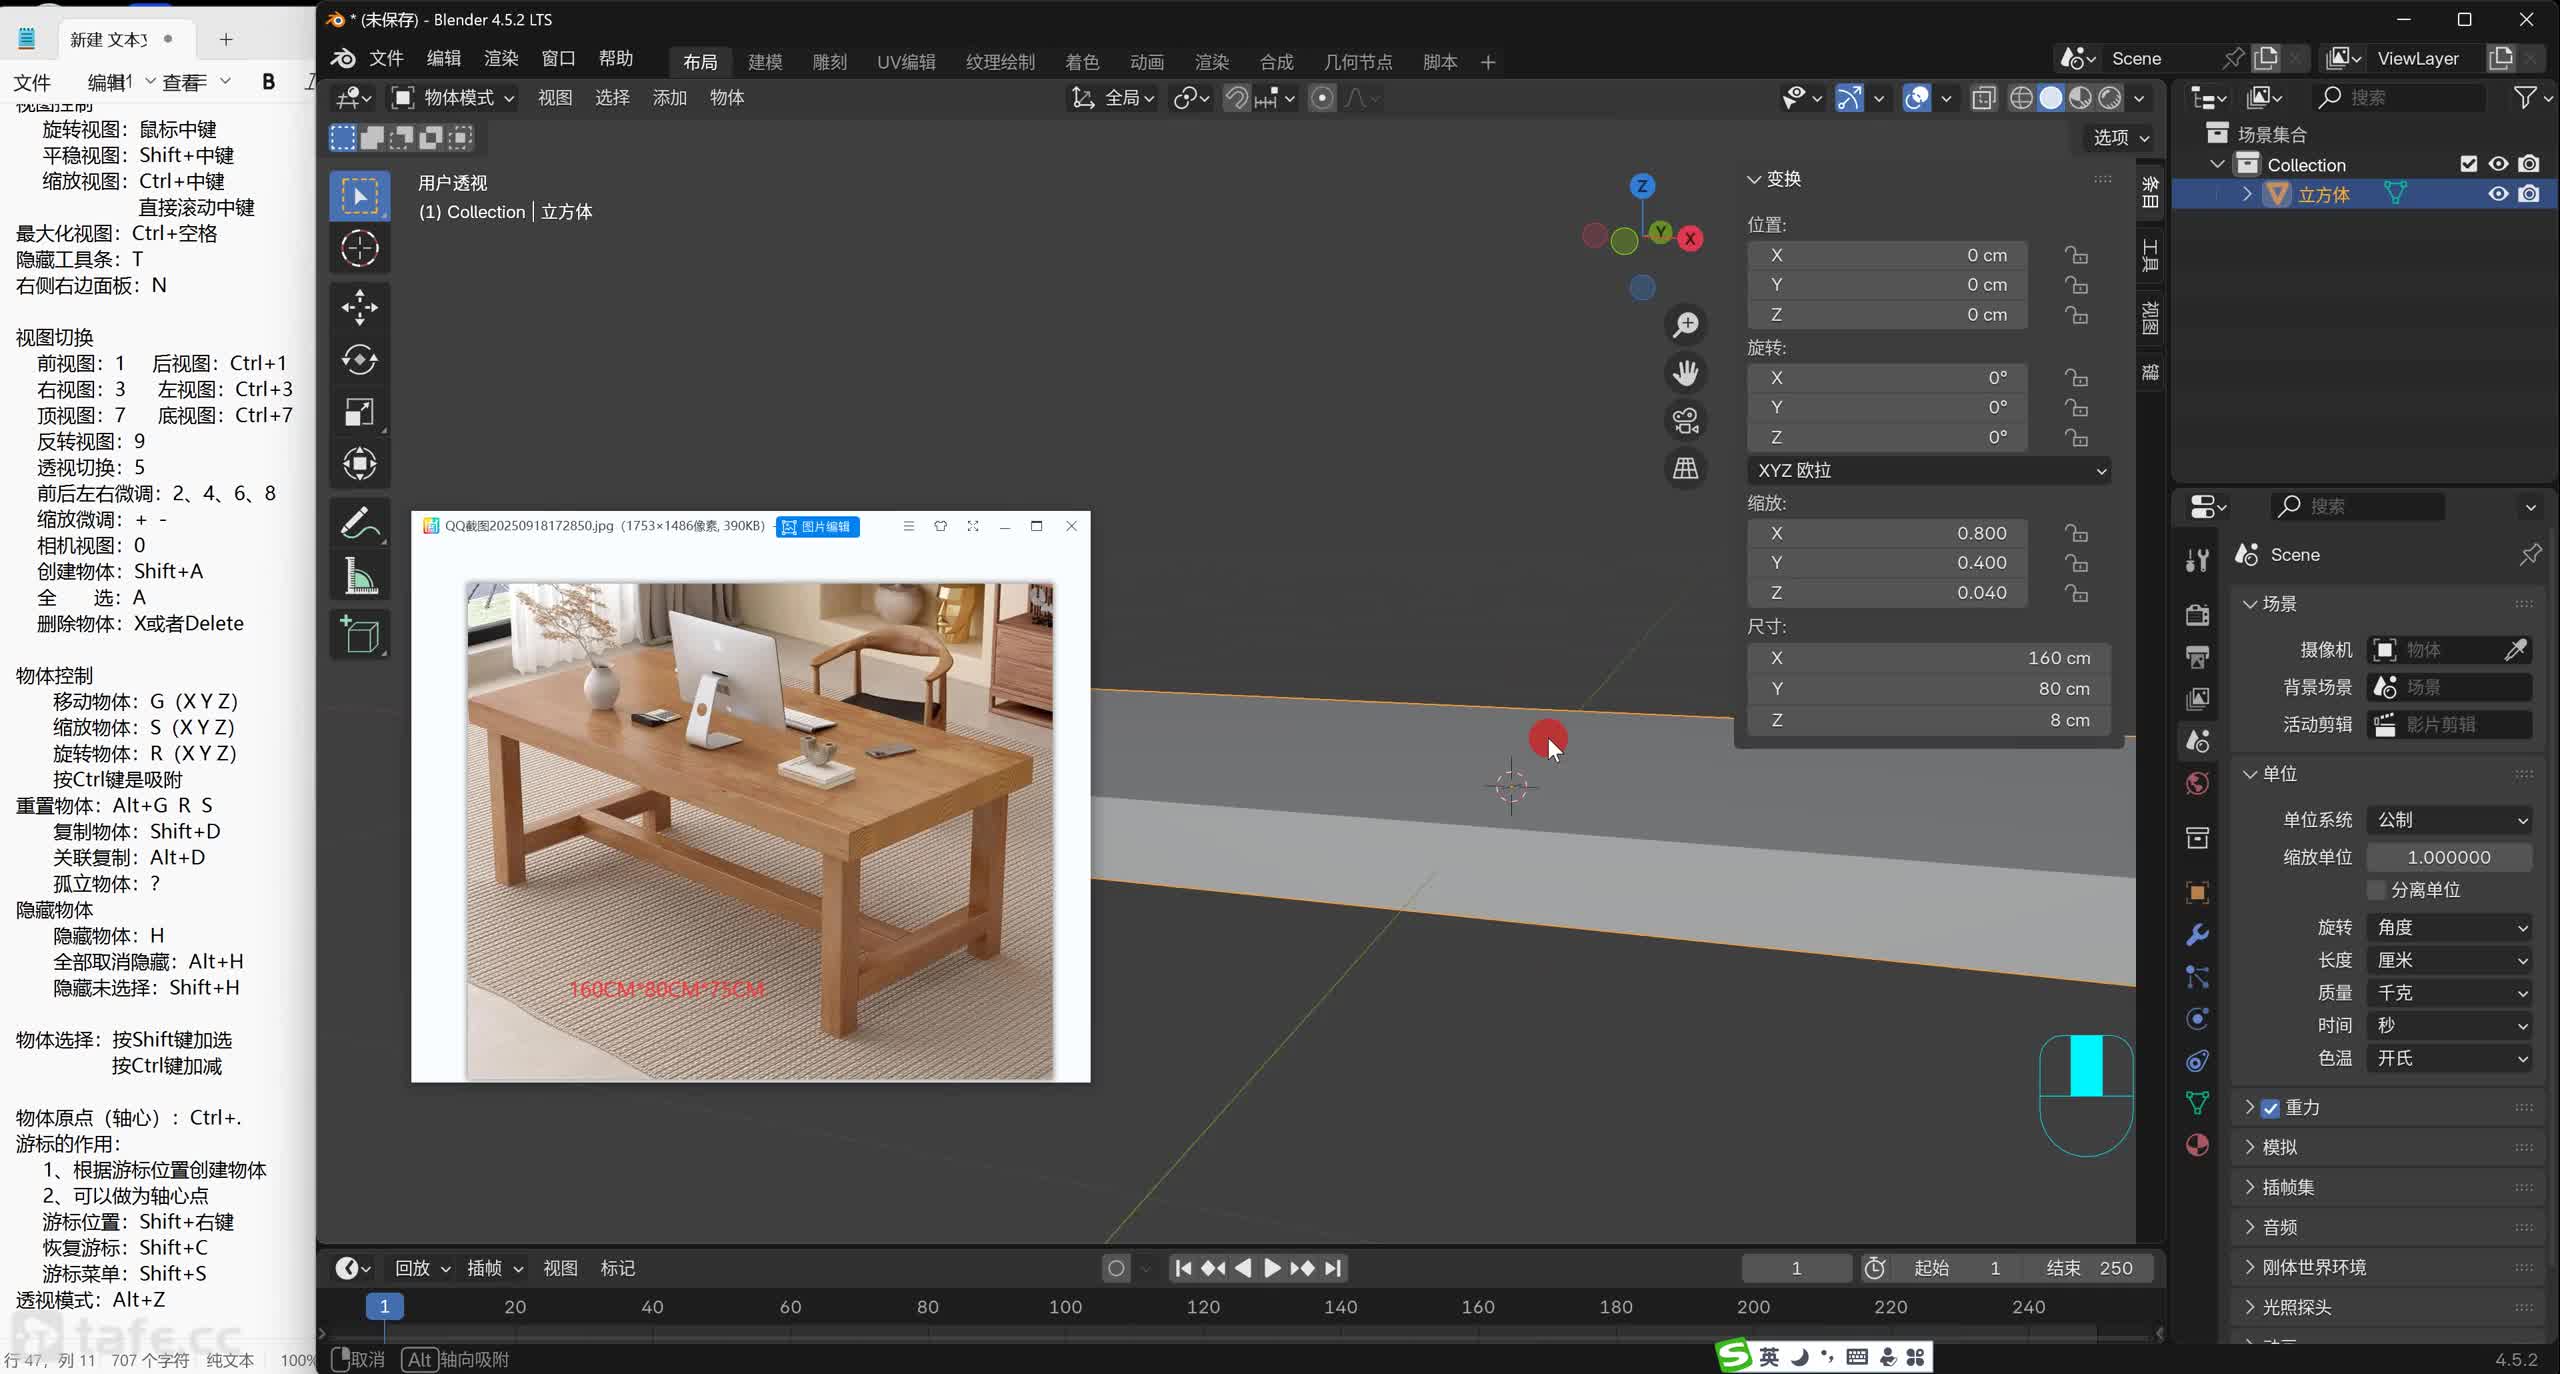Hide 立方体 with the eye icon
This screenshot has width=2560, height=1374.
point(2498,194)
